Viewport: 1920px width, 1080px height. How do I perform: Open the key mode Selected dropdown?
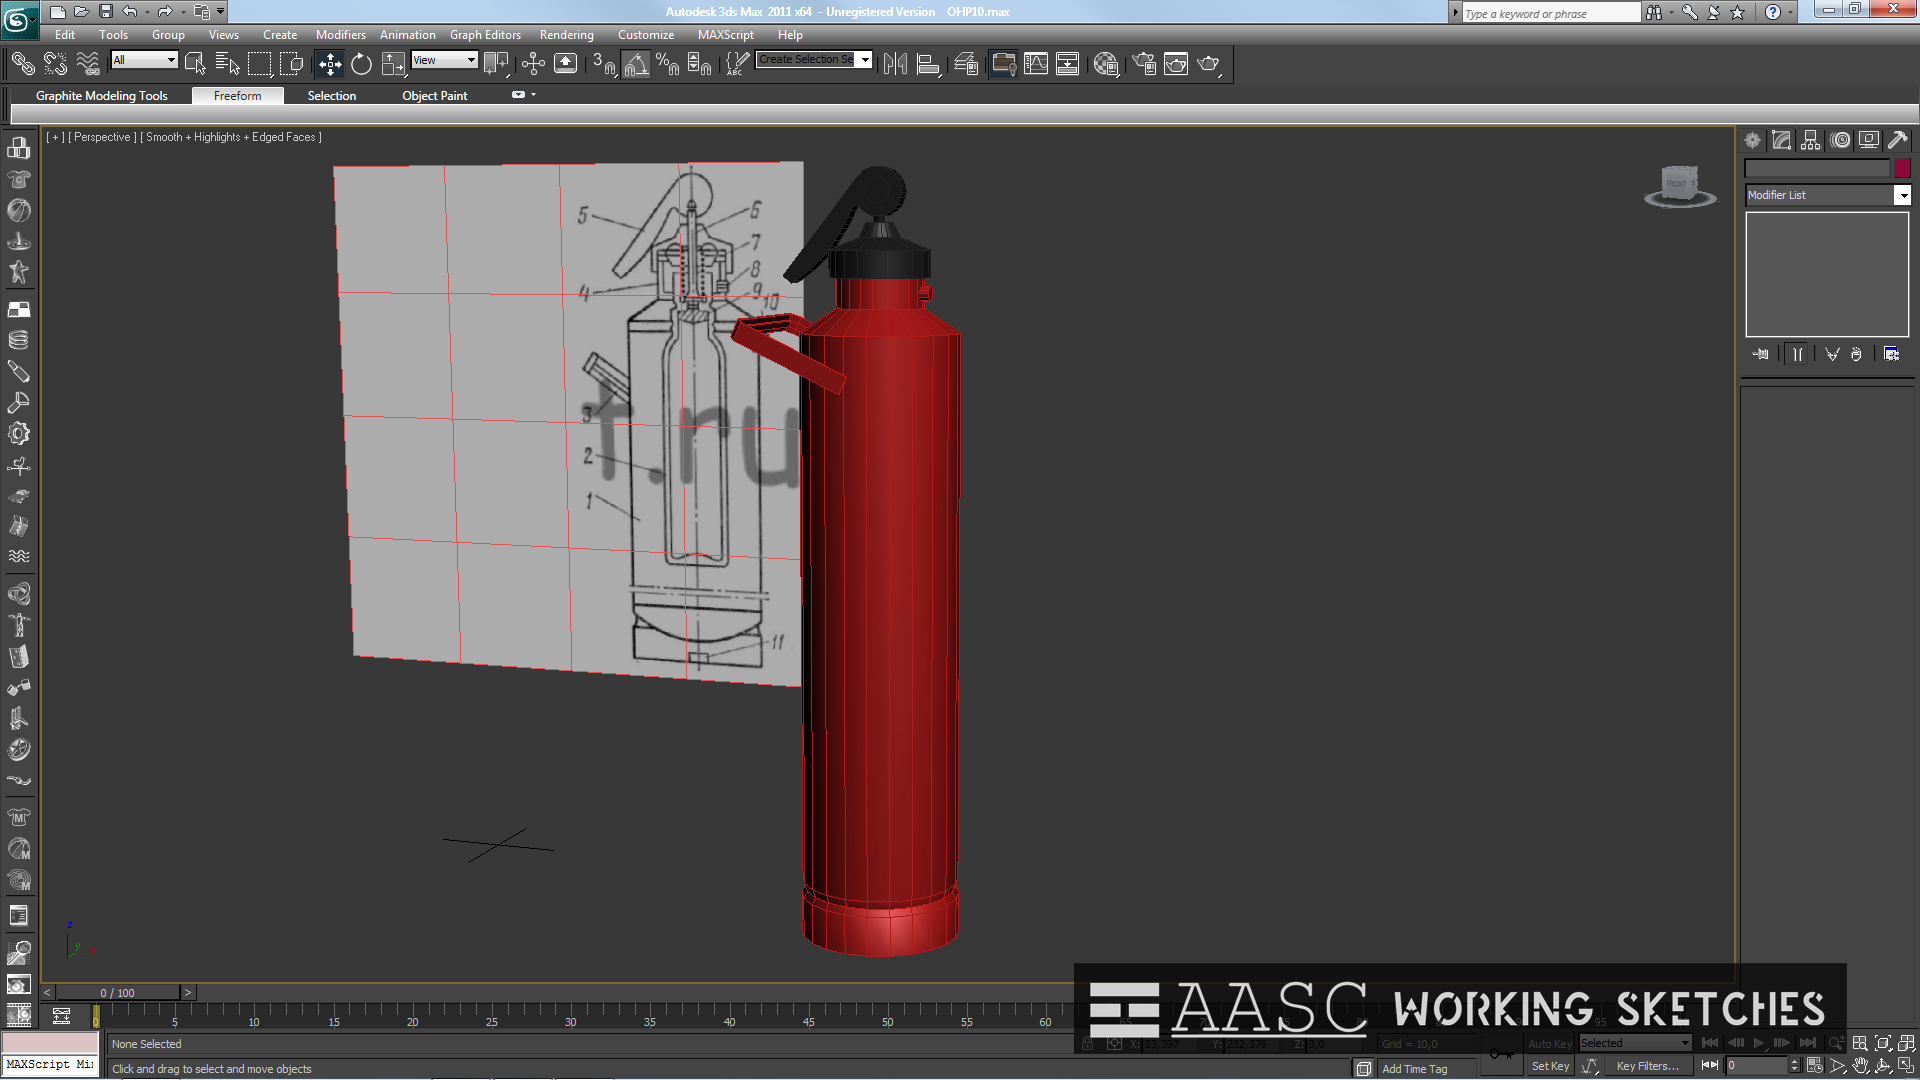click(x=1635, y=1043)
